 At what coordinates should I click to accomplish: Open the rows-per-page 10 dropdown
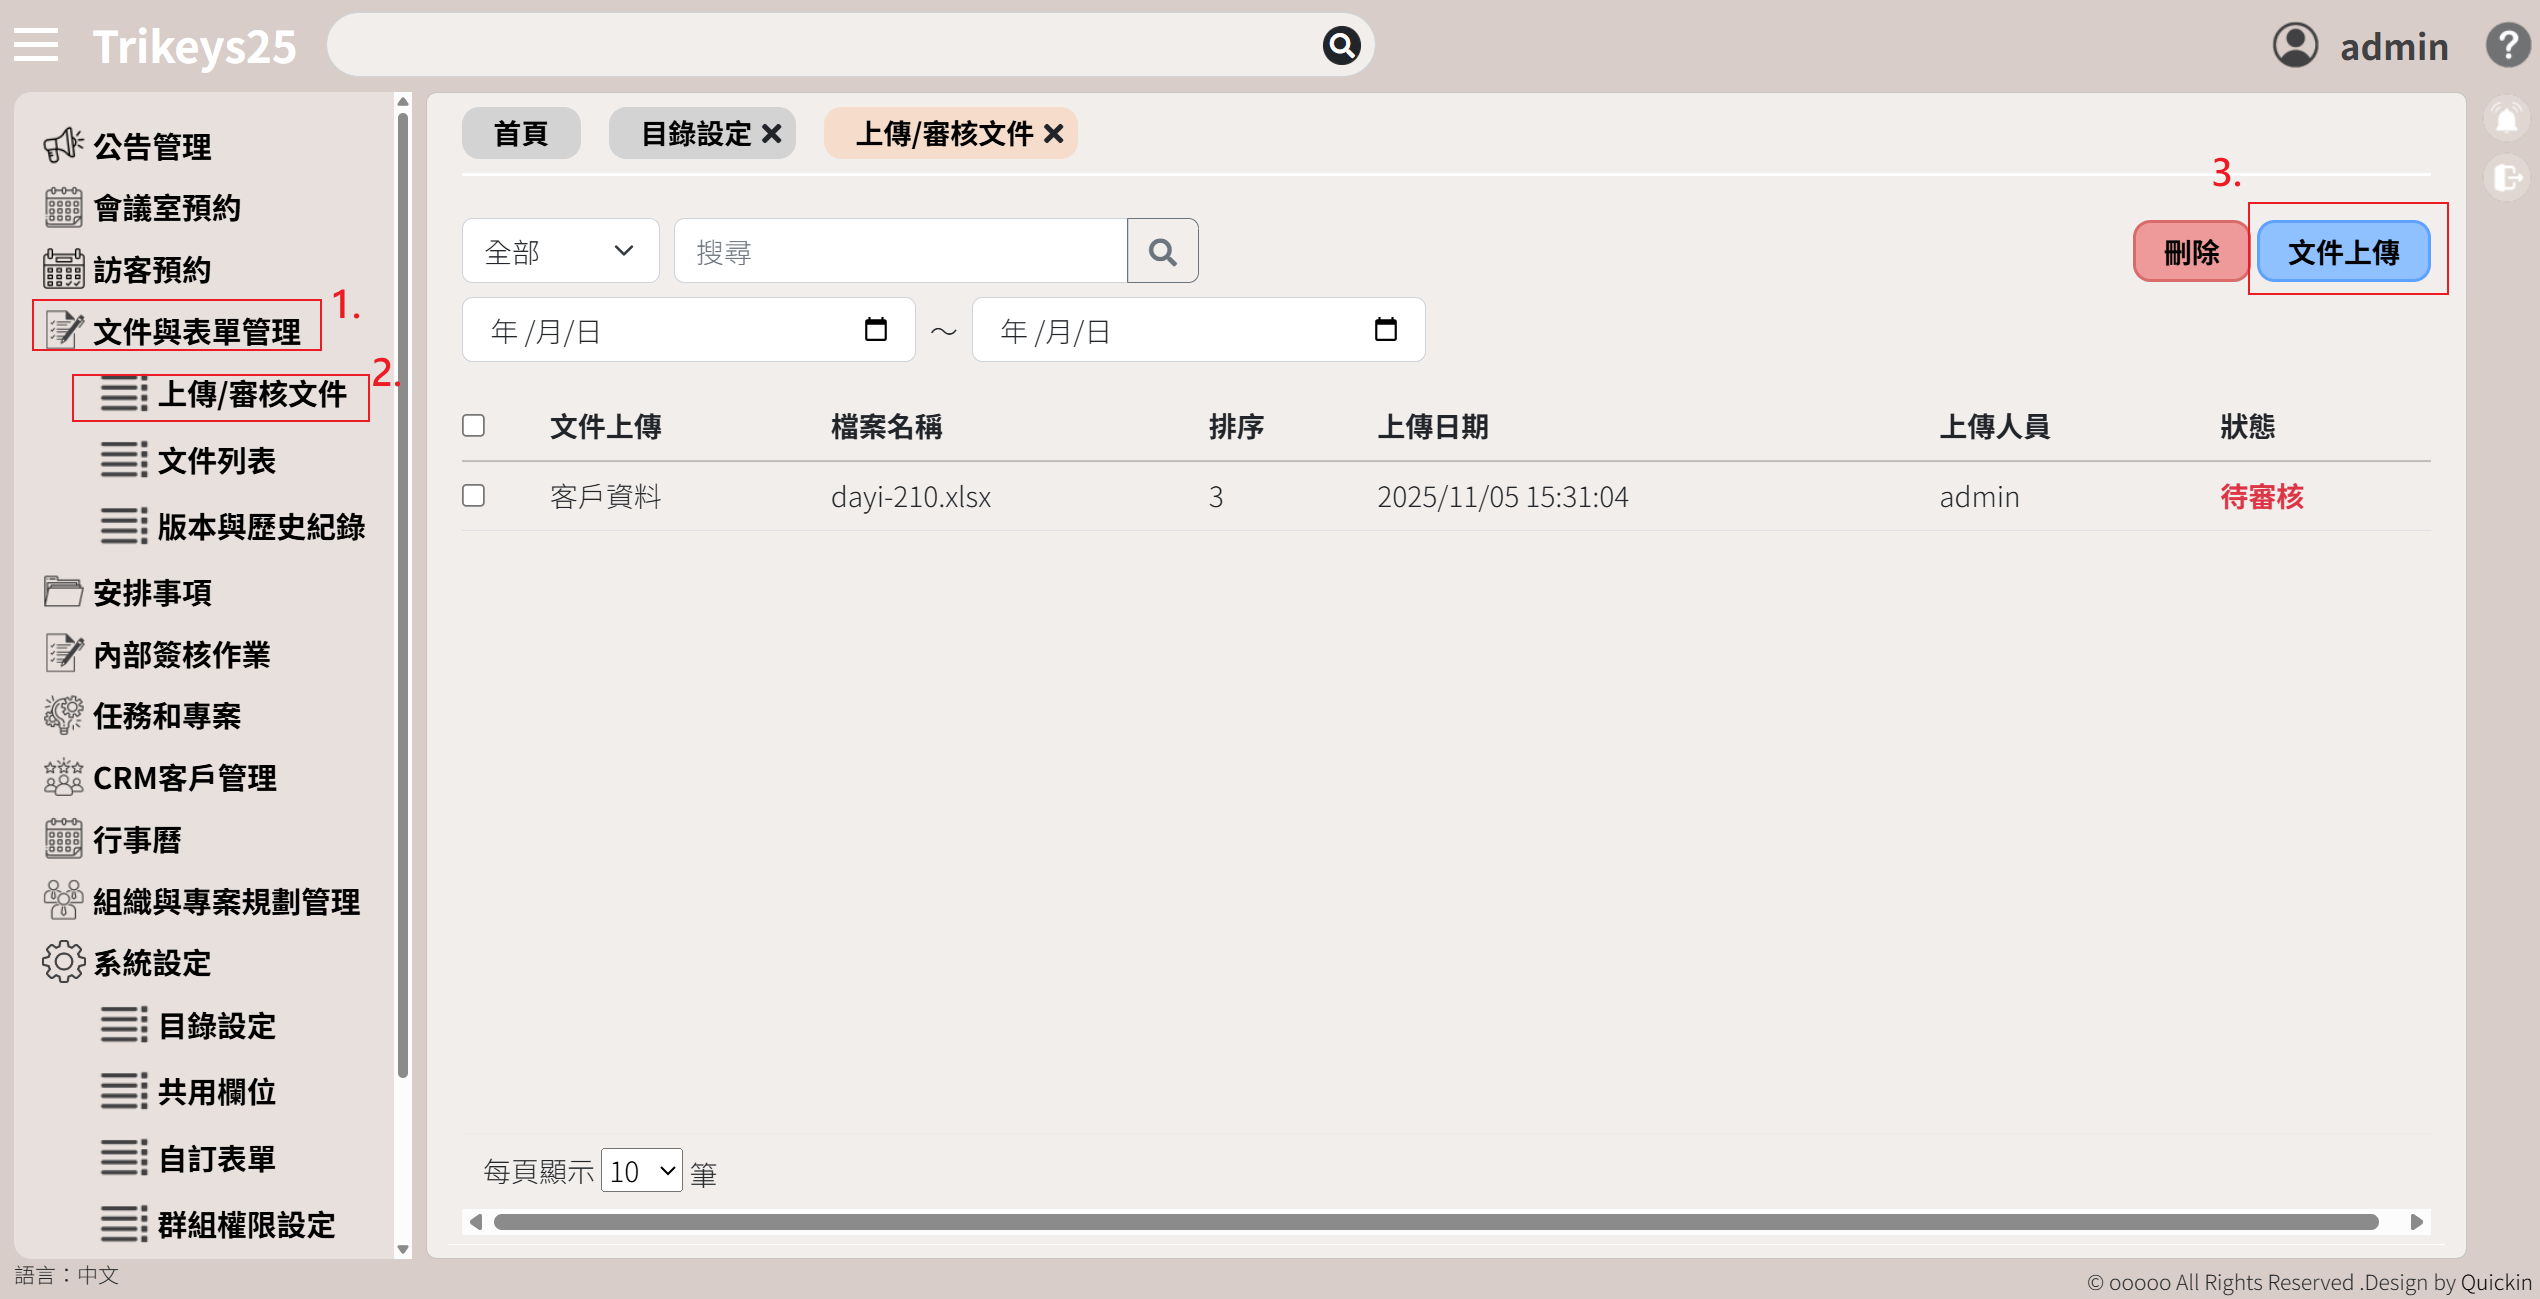[642, 1171]
